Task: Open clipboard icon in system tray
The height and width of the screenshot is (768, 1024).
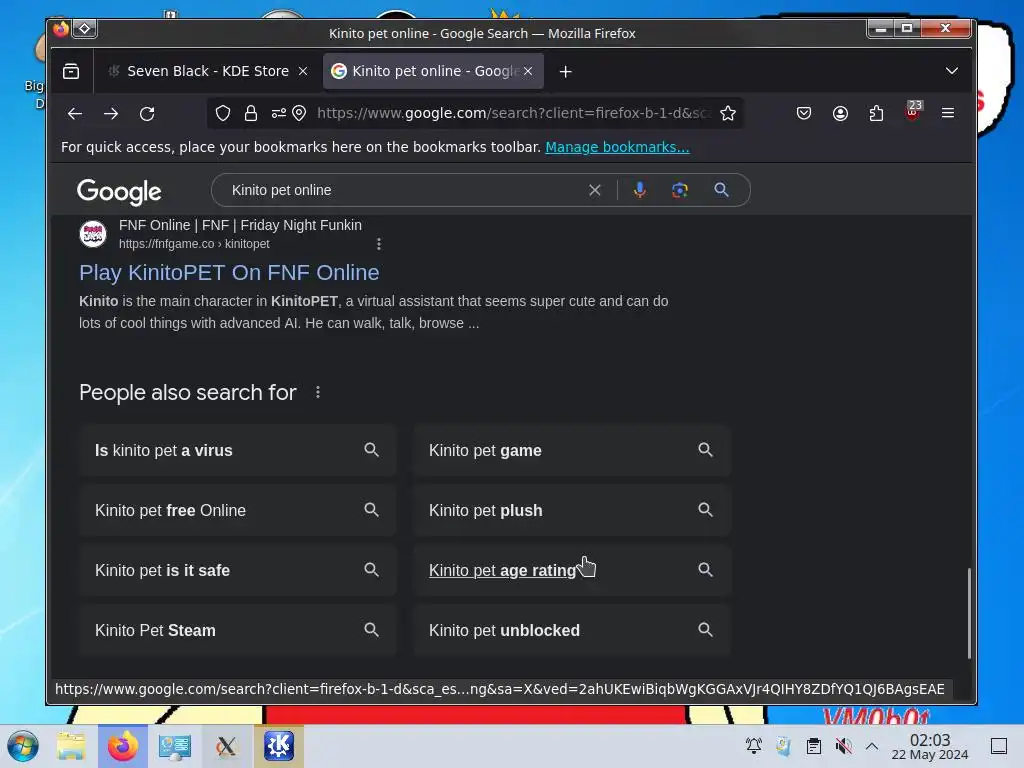Action: (x=814, y=746)
